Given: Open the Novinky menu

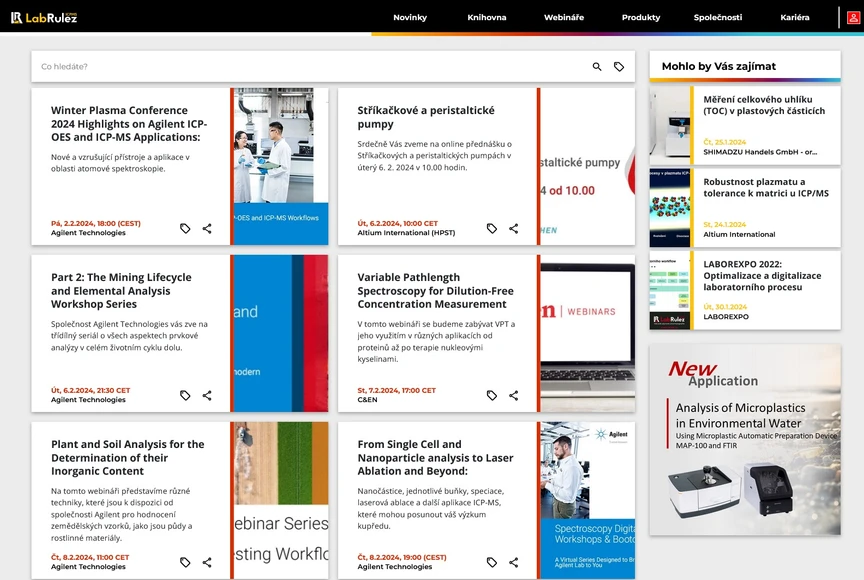Looking at the screenshot, I should 410,18.
